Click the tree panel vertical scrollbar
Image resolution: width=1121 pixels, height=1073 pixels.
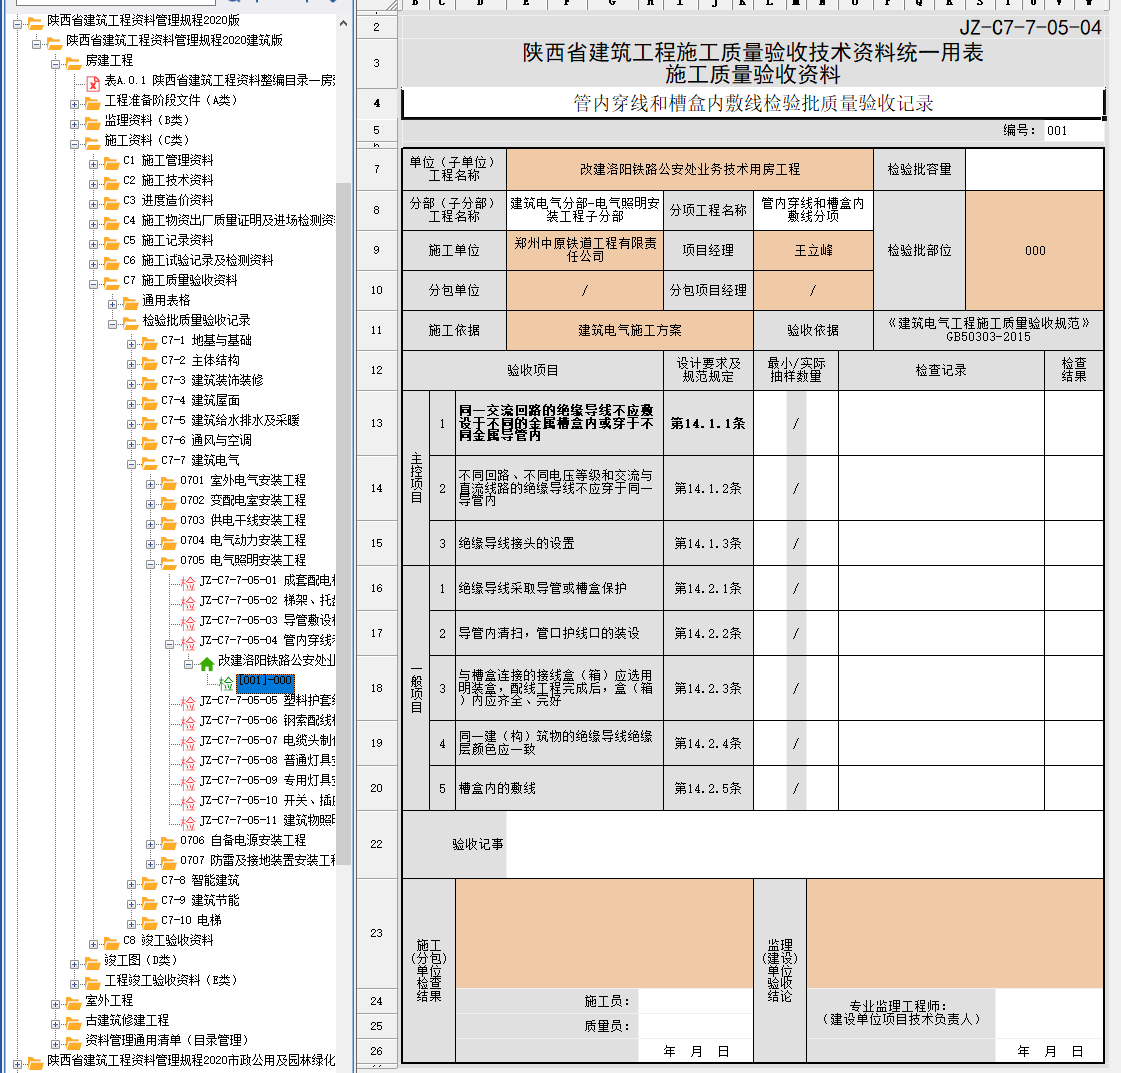[x=344, y=500]
